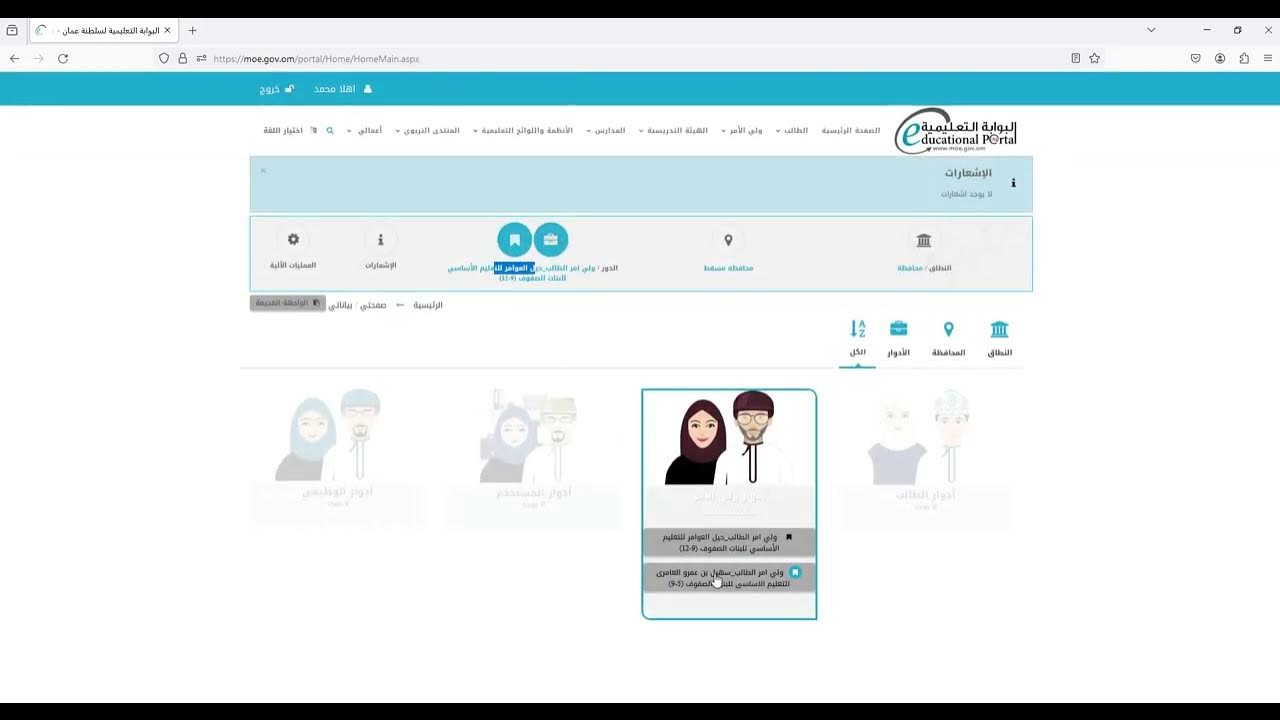Viewport: 1280px width, 720px height.
Task: Select the highlighted parent role card
Action: 729,450
